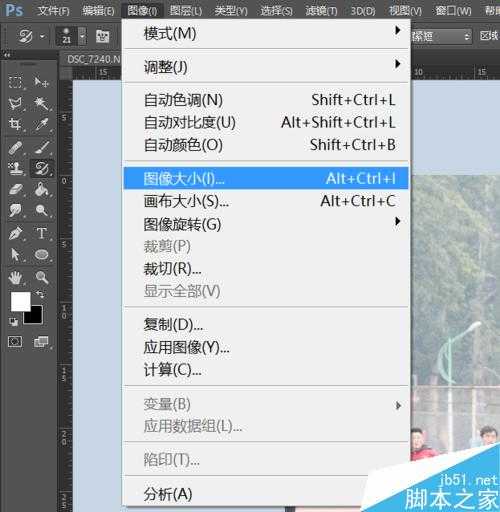Select the Pen tool
The width and height of the screenshot is (500, 512).
click(x=15, y=233)
